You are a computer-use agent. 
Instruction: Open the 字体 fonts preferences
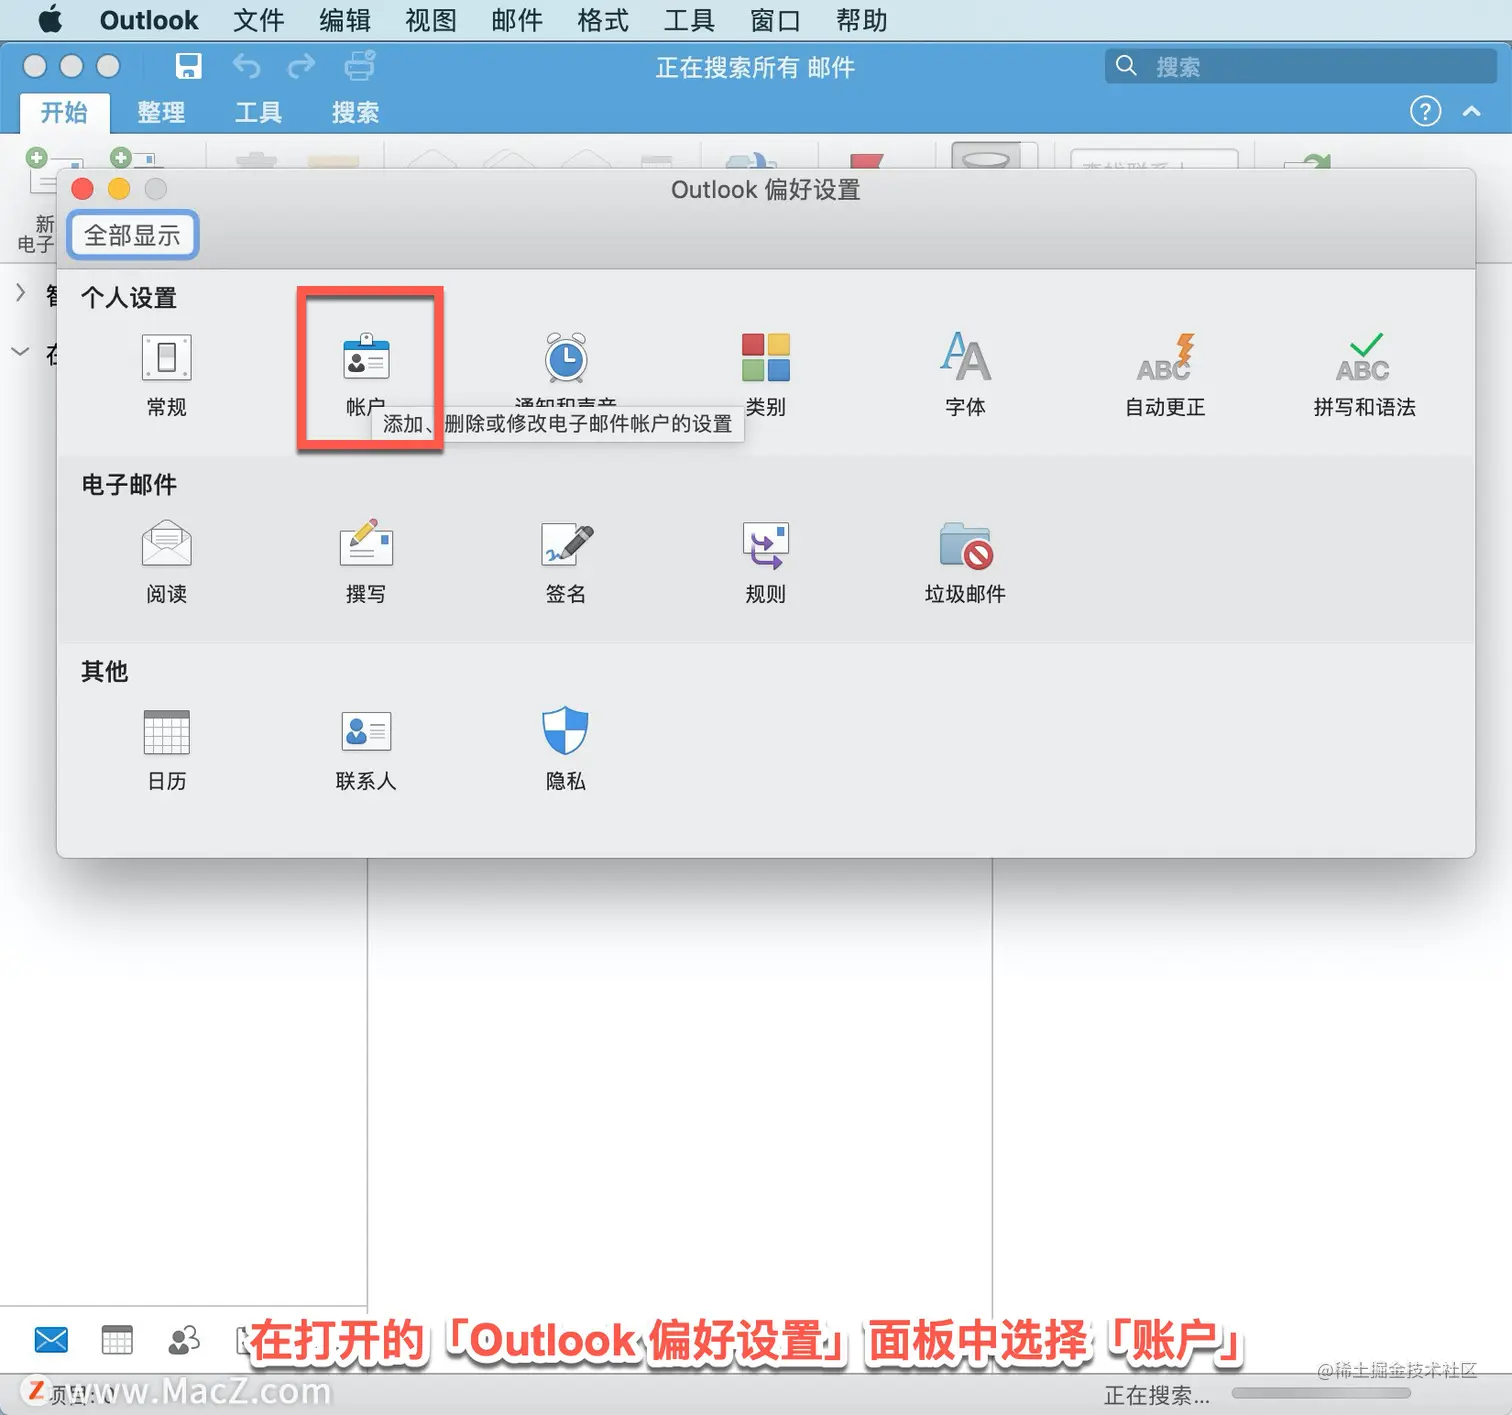pos(965,375)
